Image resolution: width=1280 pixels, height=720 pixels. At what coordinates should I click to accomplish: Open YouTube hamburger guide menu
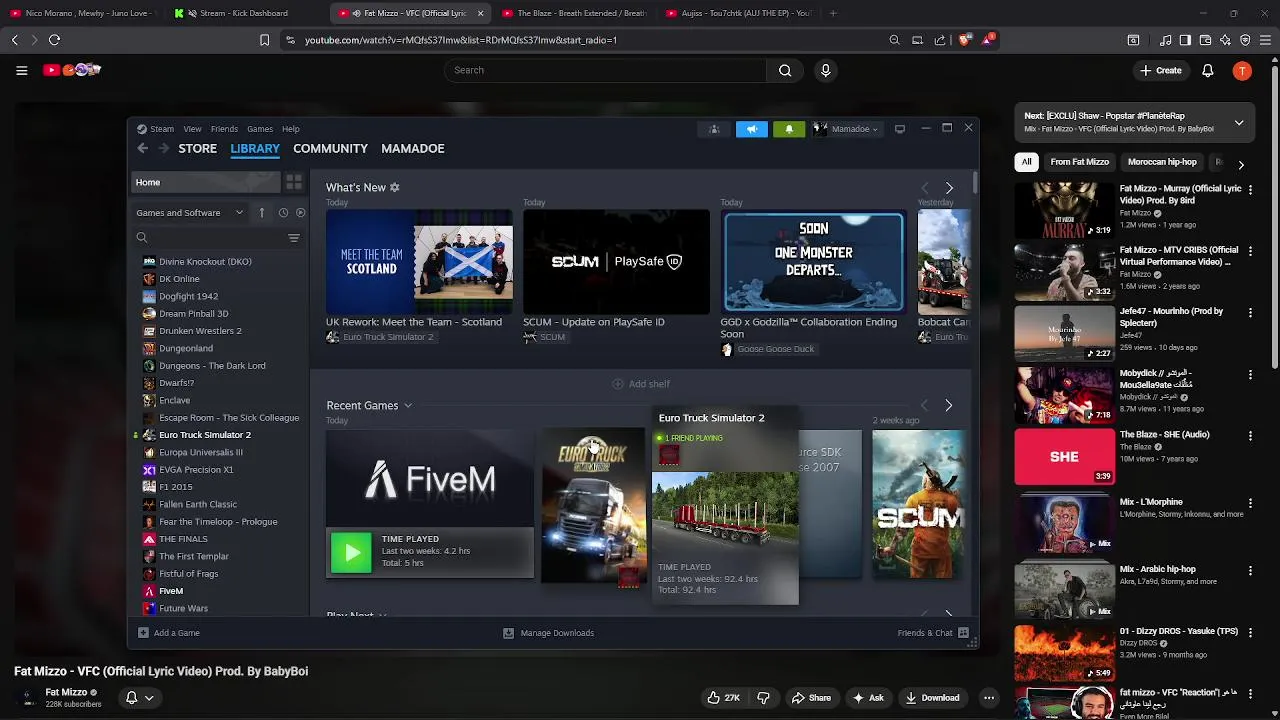(x=21, y=70)
